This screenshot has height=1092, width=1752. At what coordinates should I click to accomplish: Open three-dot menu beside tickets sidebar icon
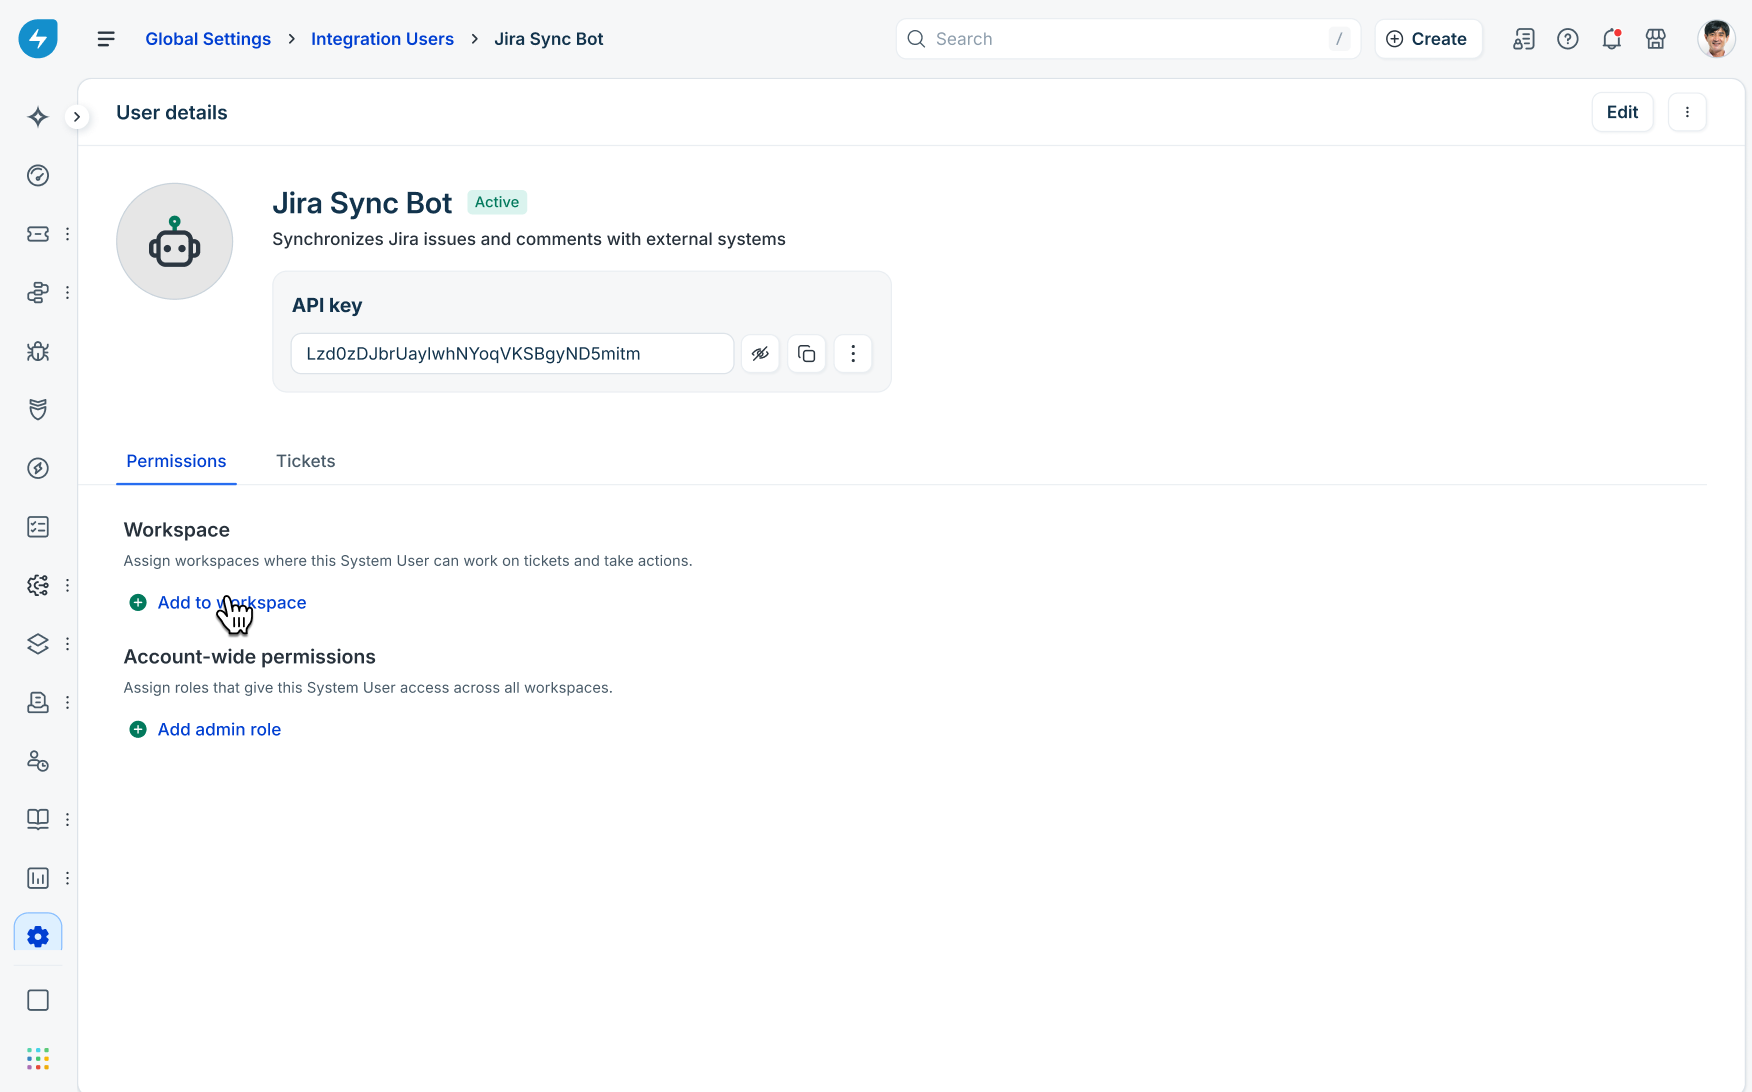[67, 234]
